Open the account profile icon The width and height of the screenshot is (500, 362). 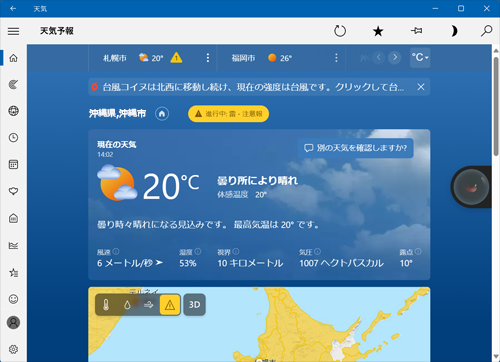(13, 322)
